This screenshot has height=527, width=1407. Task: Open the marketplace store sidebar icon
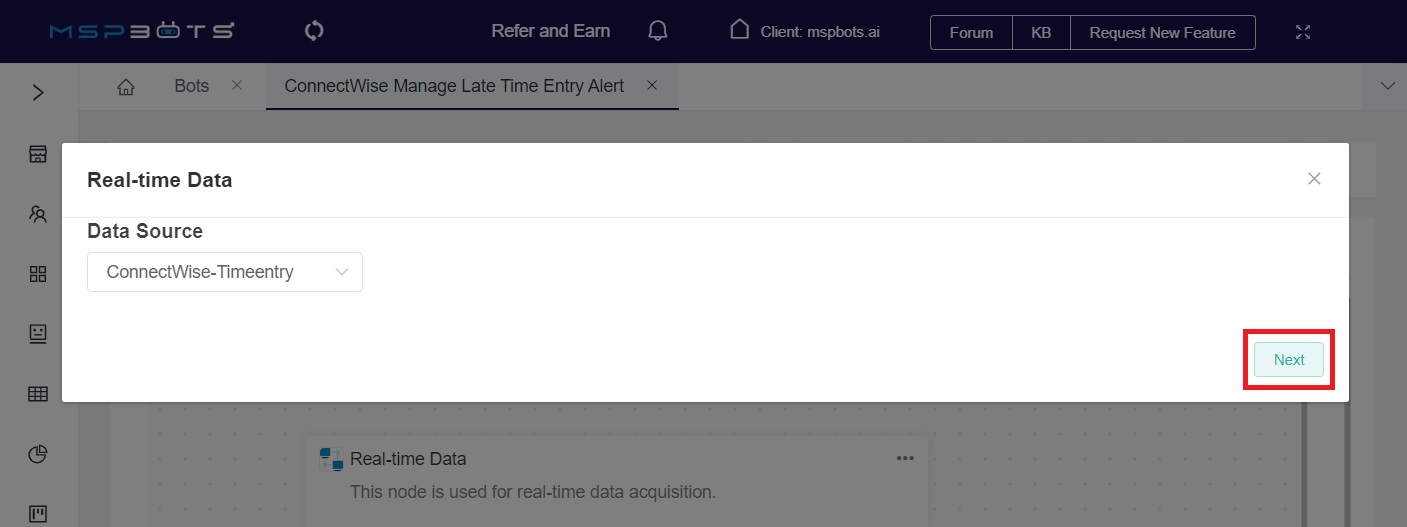point(38,153)
